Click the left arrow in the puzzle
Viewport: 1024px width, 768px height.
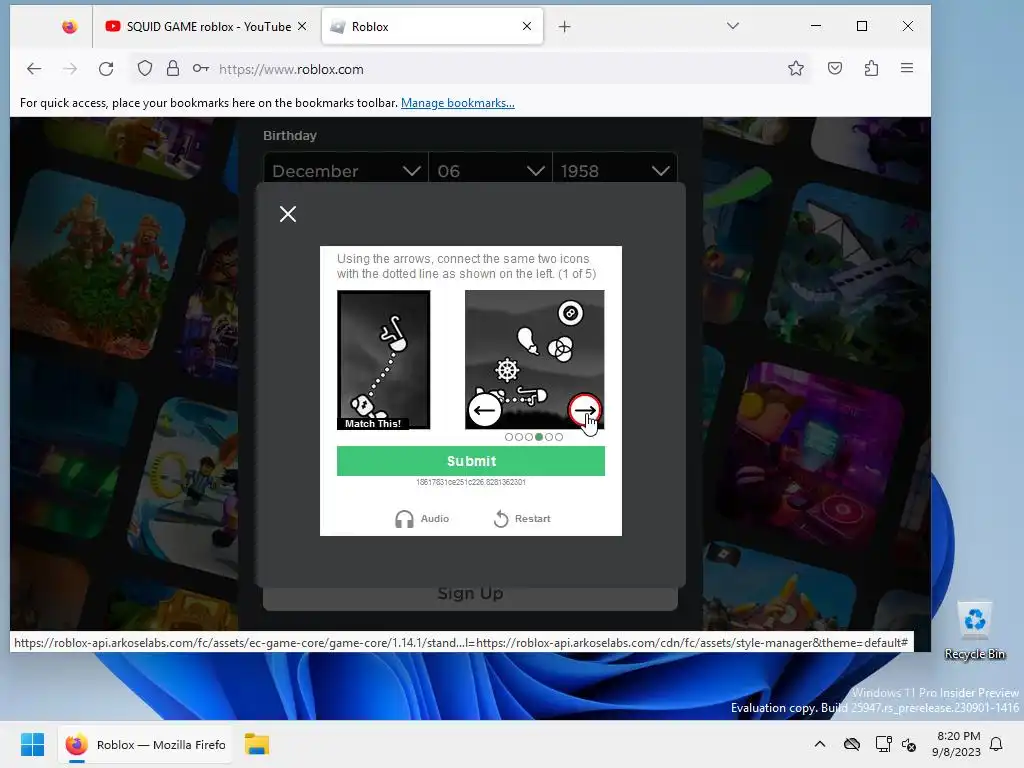[485, 410]
